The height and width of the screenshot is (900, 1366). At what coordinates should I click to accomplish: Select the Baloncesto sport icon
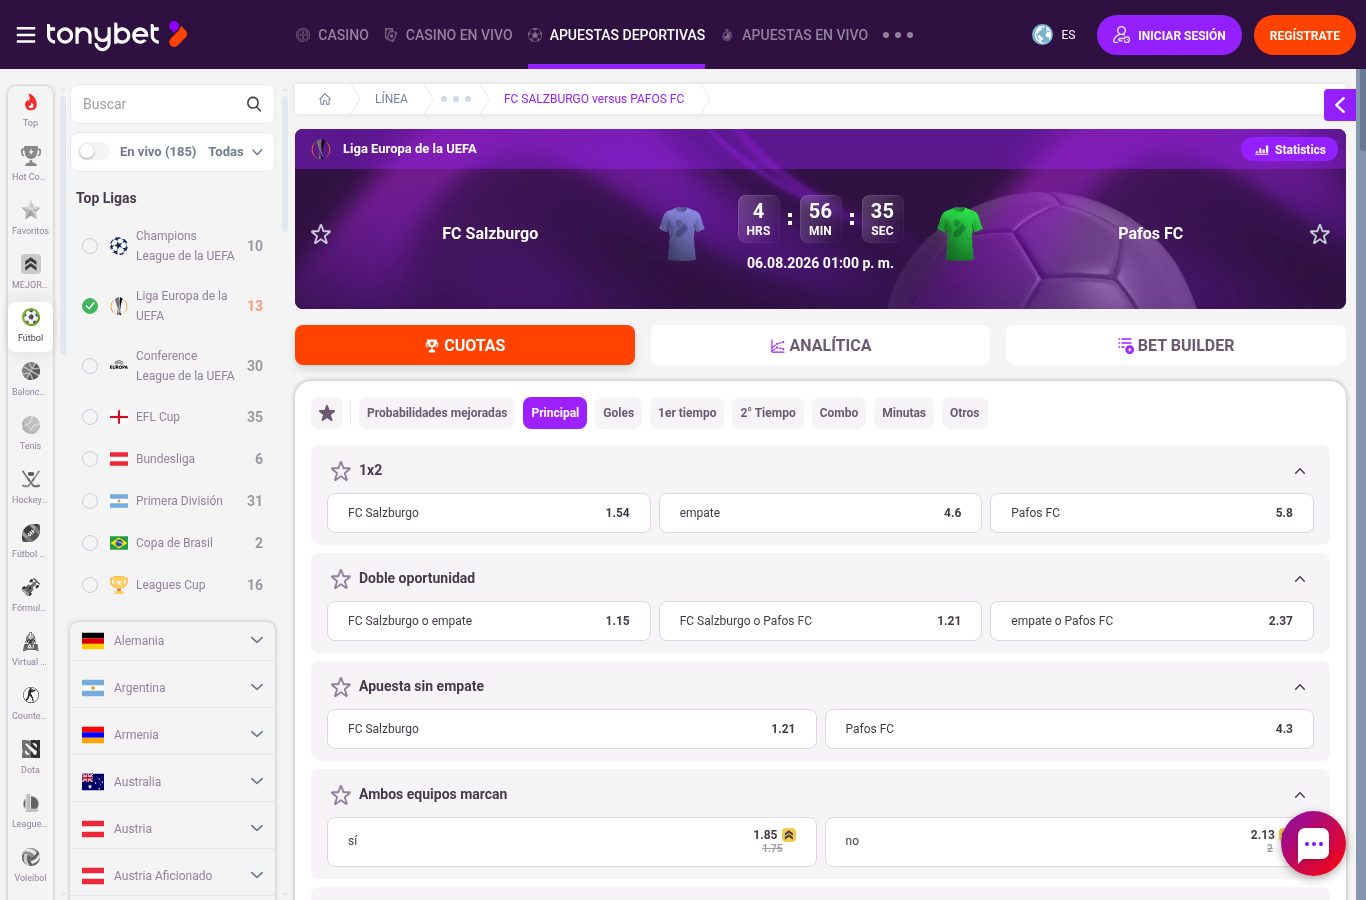coord(31,379)
